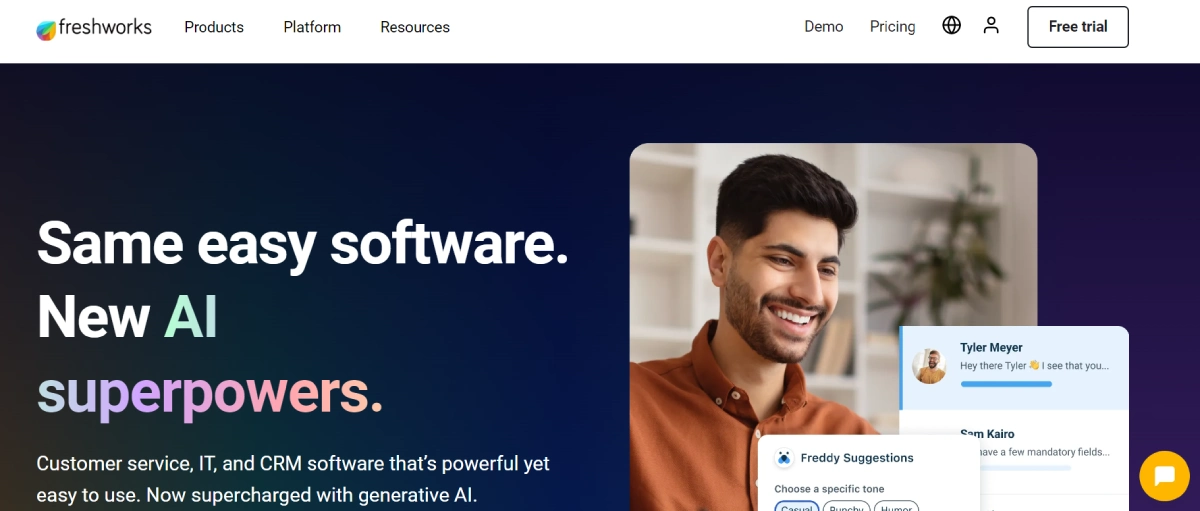Click the blue bar under Tyler's message
This screenshot has width=1200, height=511.
coord(1006,384)
